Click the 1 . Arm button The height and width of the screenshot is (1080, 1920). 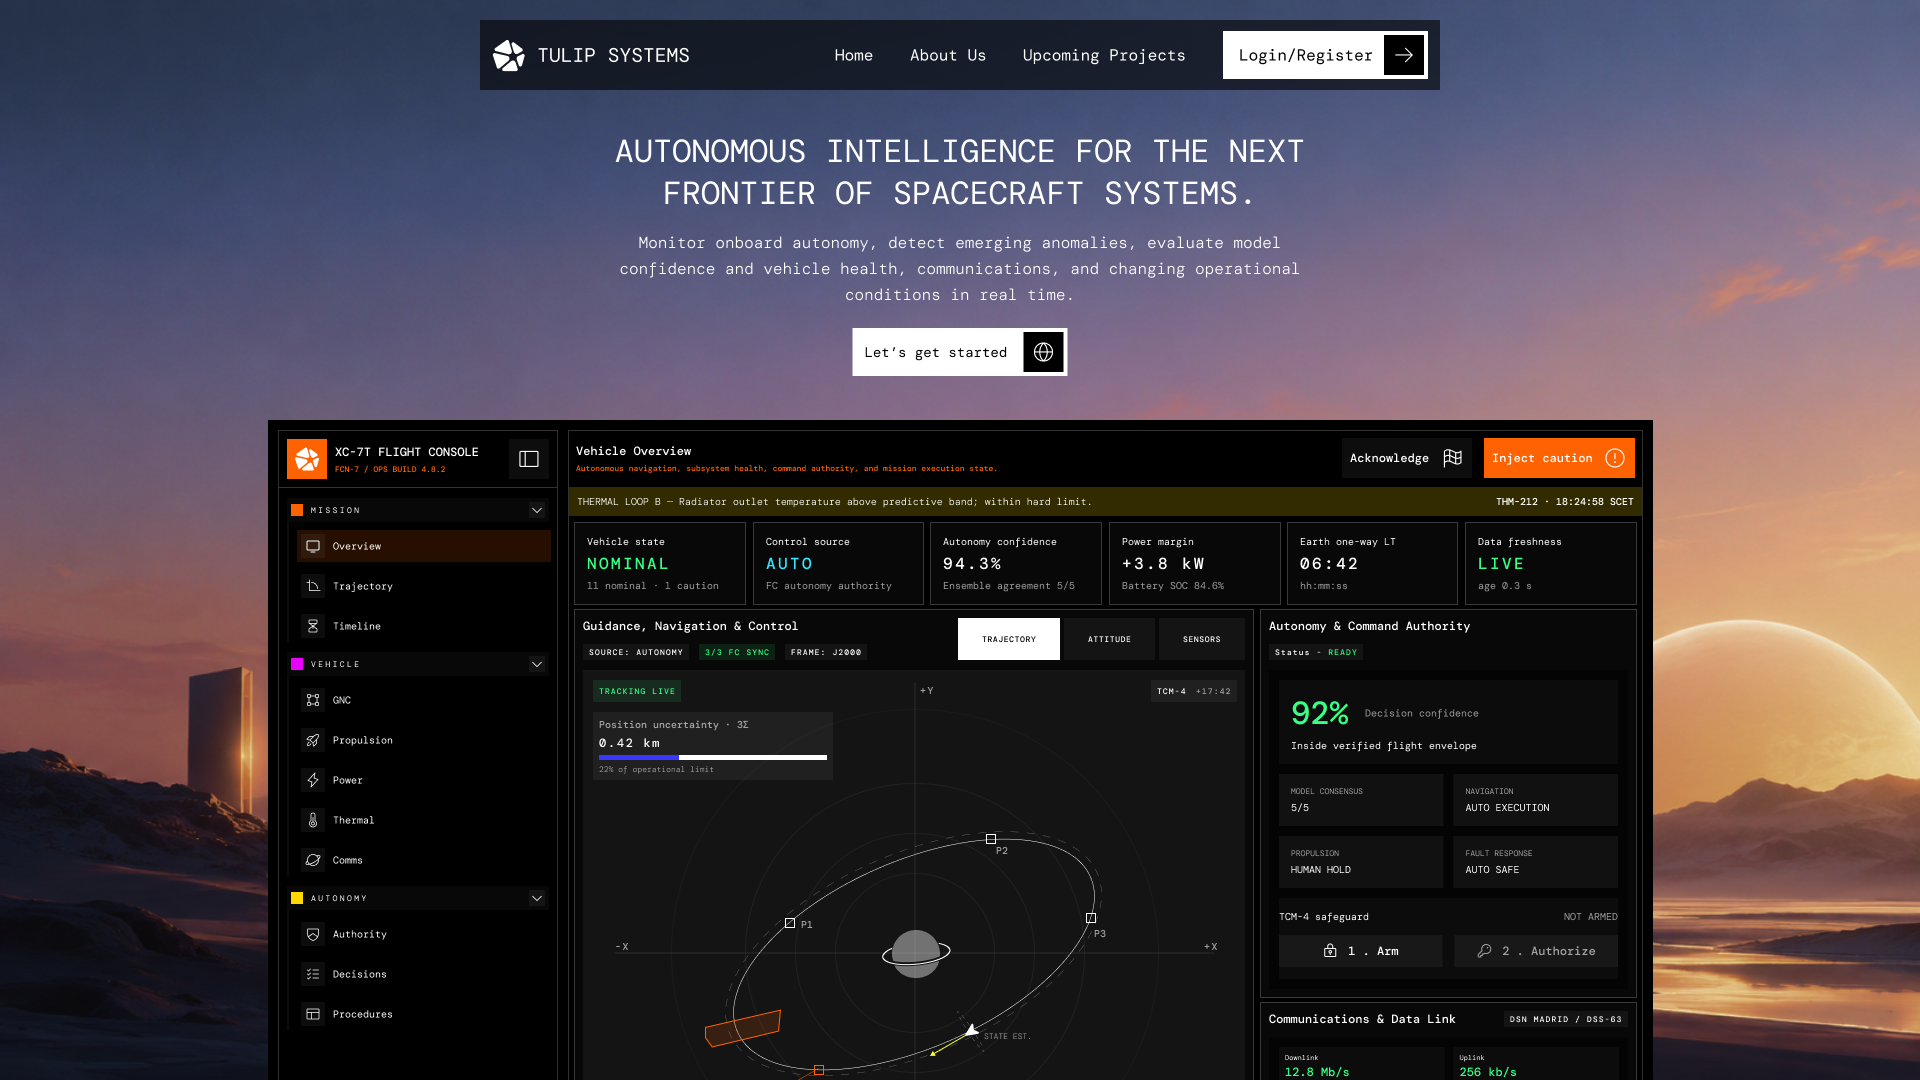tap(1361, 951)
